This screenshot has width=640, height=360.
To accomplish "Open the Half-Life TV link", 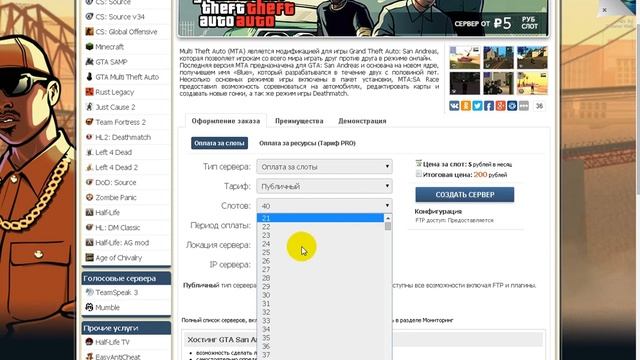I will (112, 342).
